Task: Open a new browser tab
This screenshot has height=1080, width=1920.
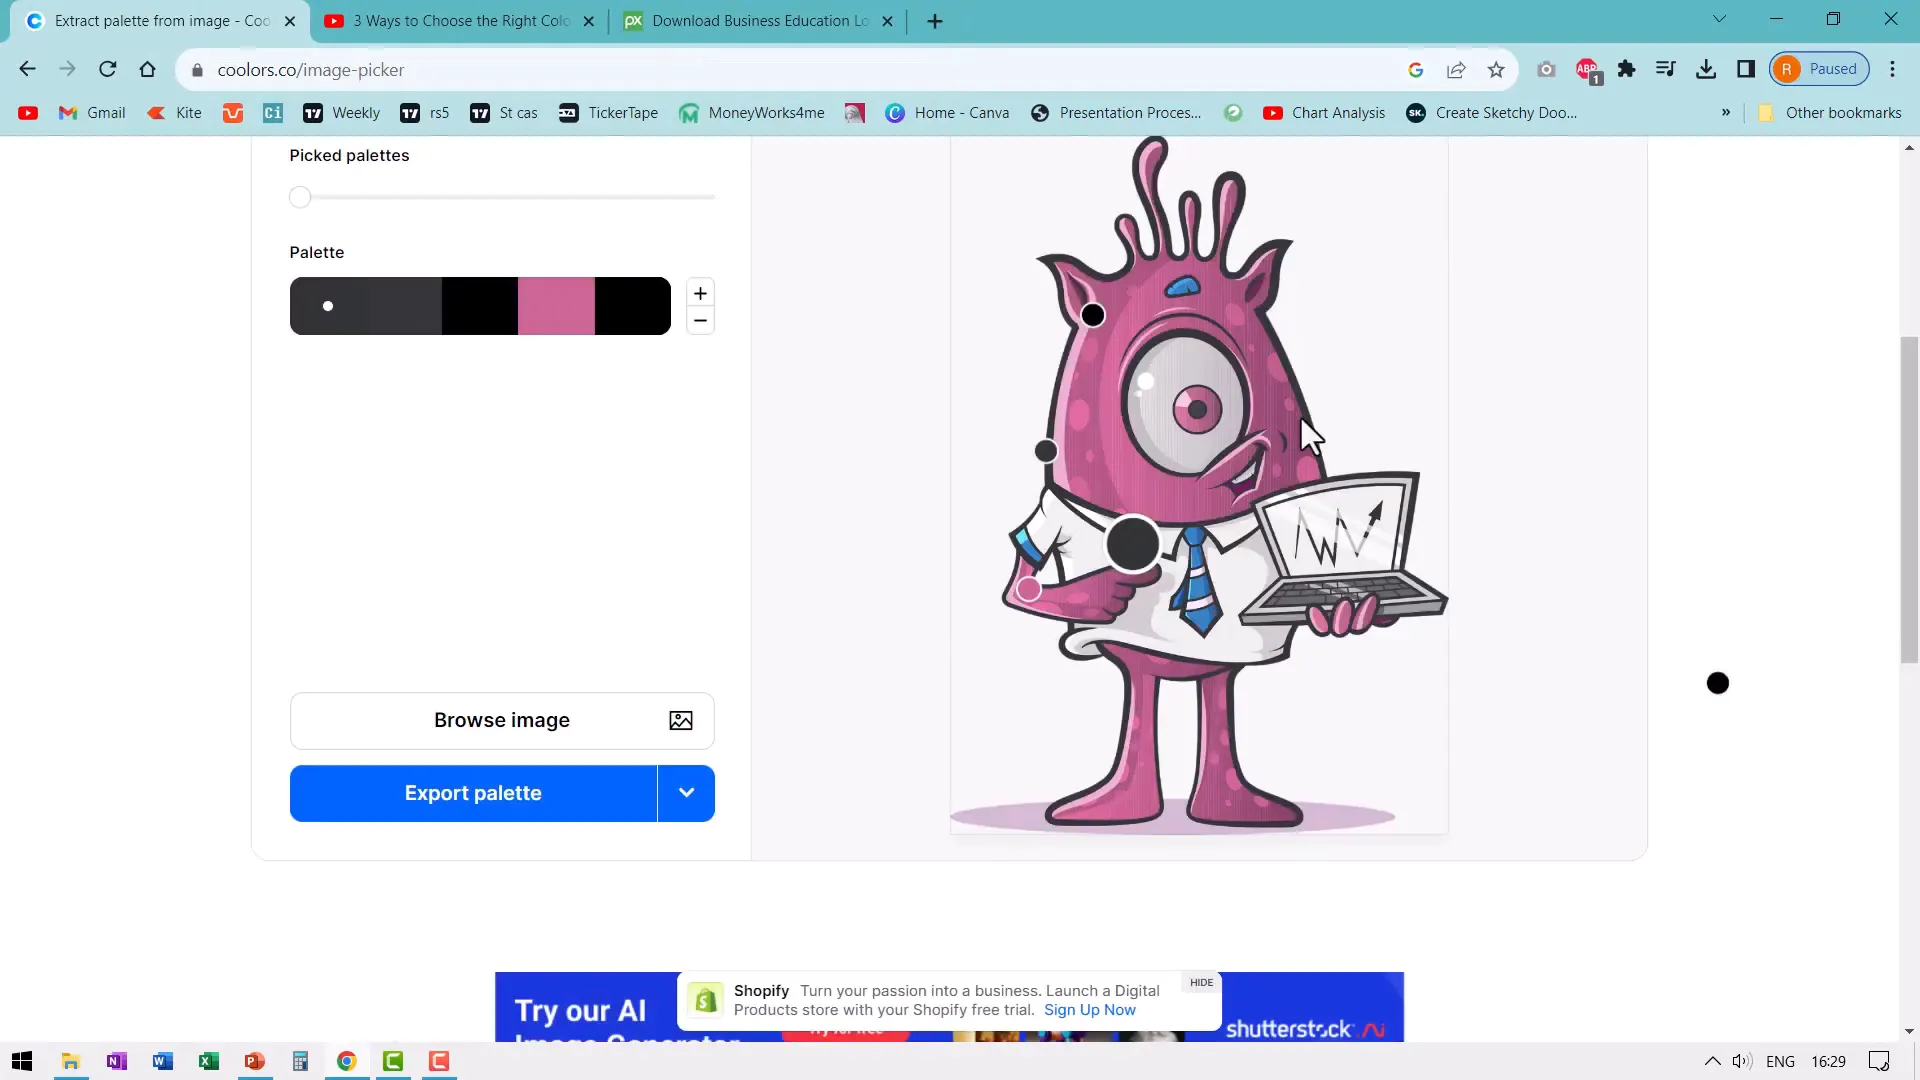Action: 935,21
